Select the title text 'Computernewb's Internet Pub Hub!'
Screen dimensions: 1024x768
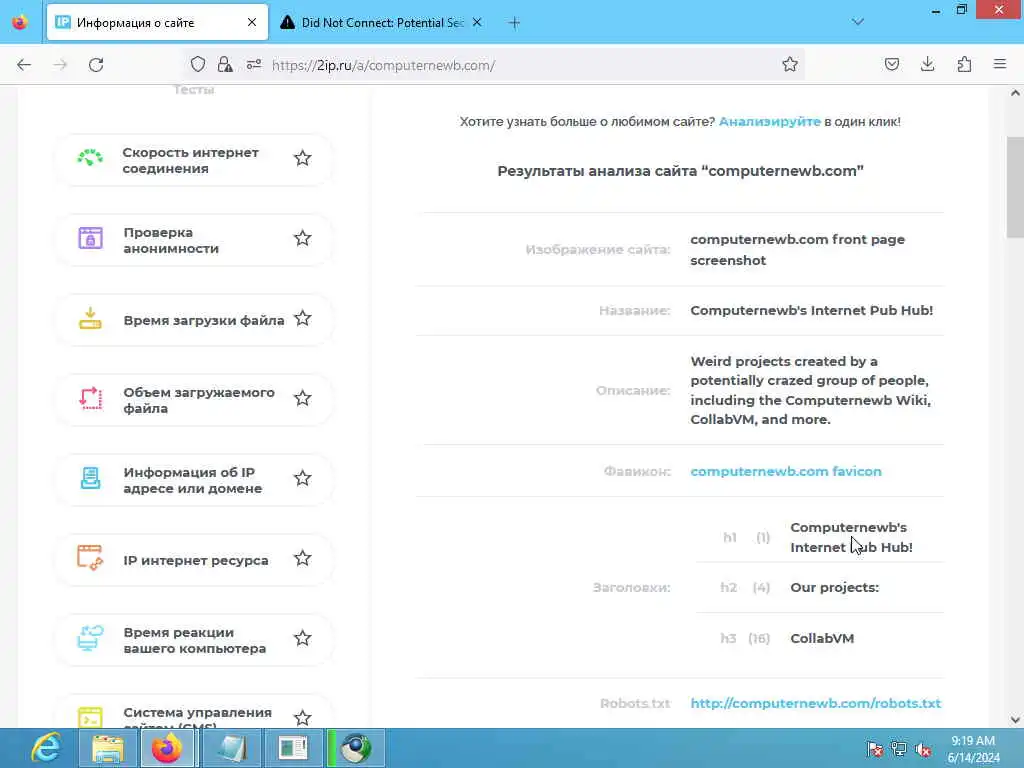pos(812,310)
